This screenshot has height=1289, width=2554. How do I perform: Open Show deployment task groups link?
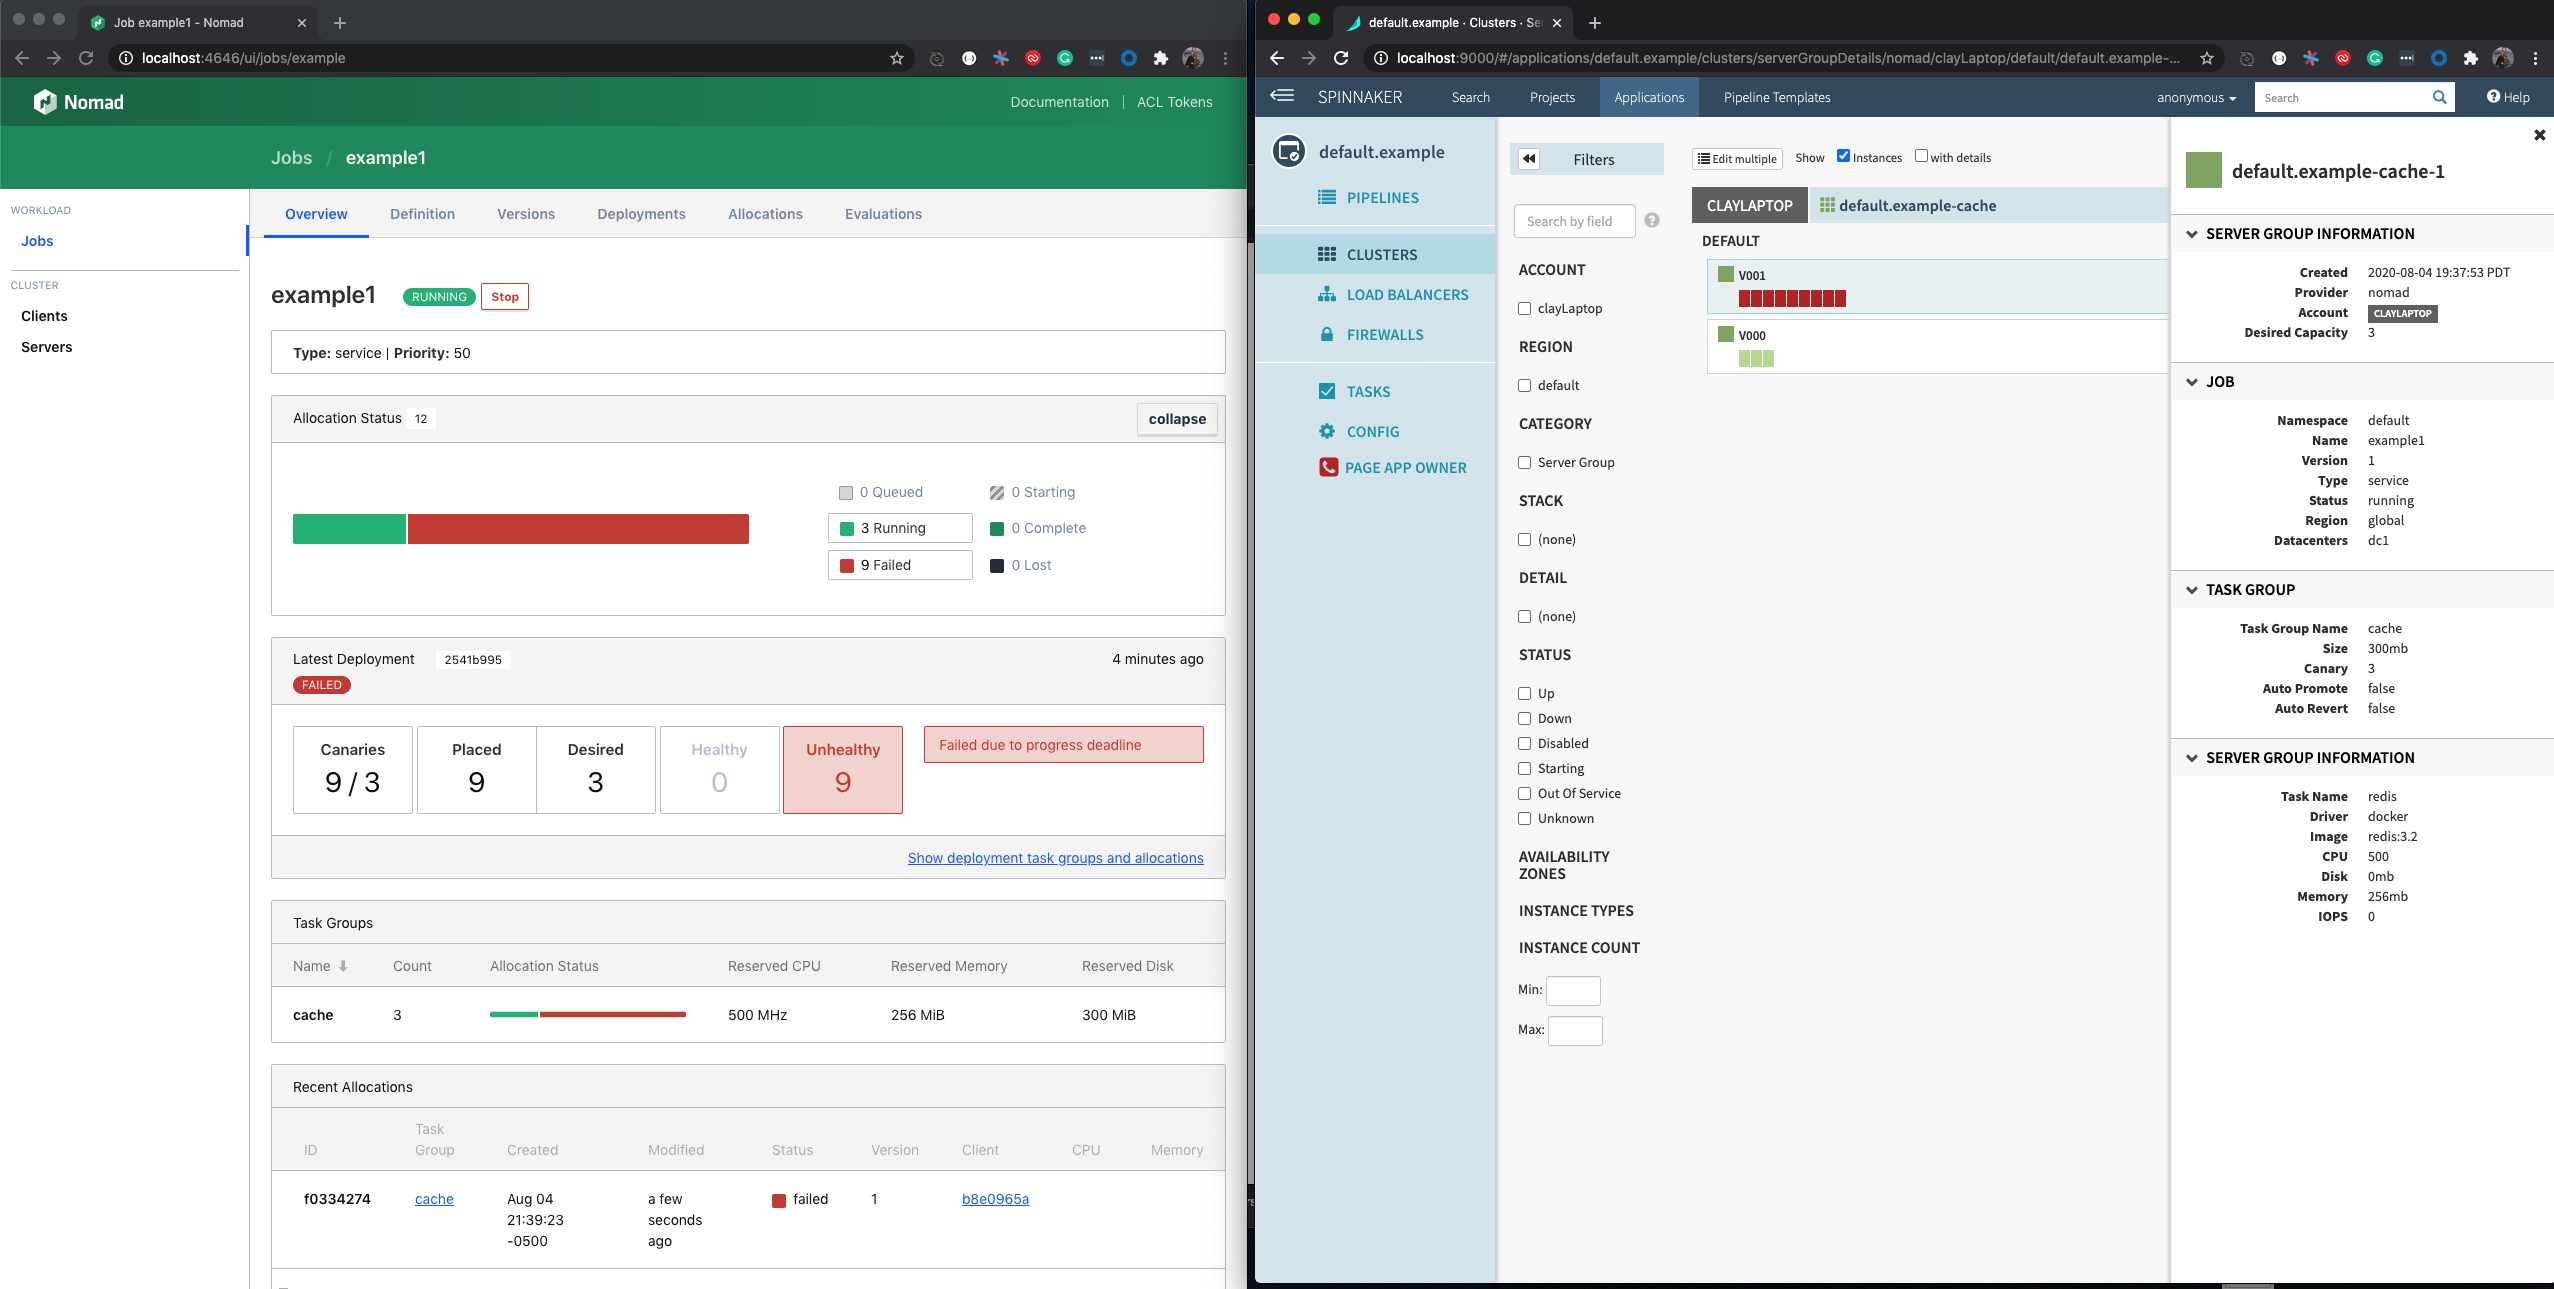1055,858
